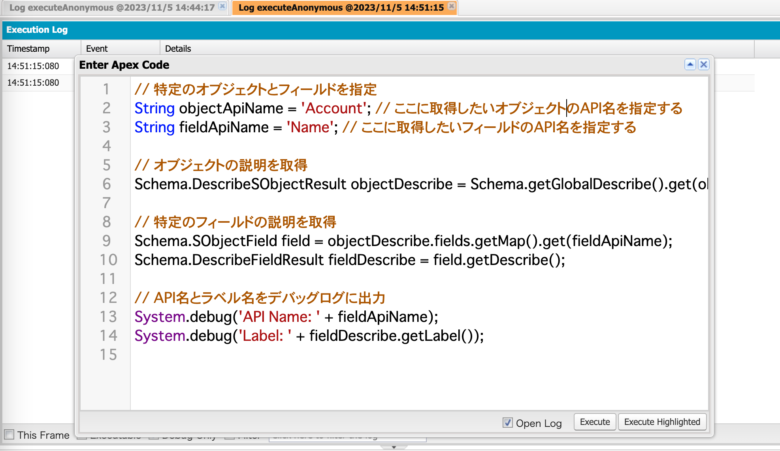The width and height of the screenshot is (780, 451).
Task: Select the 14:51:15 executeAnonymous log tab
Action: (339, 7)
